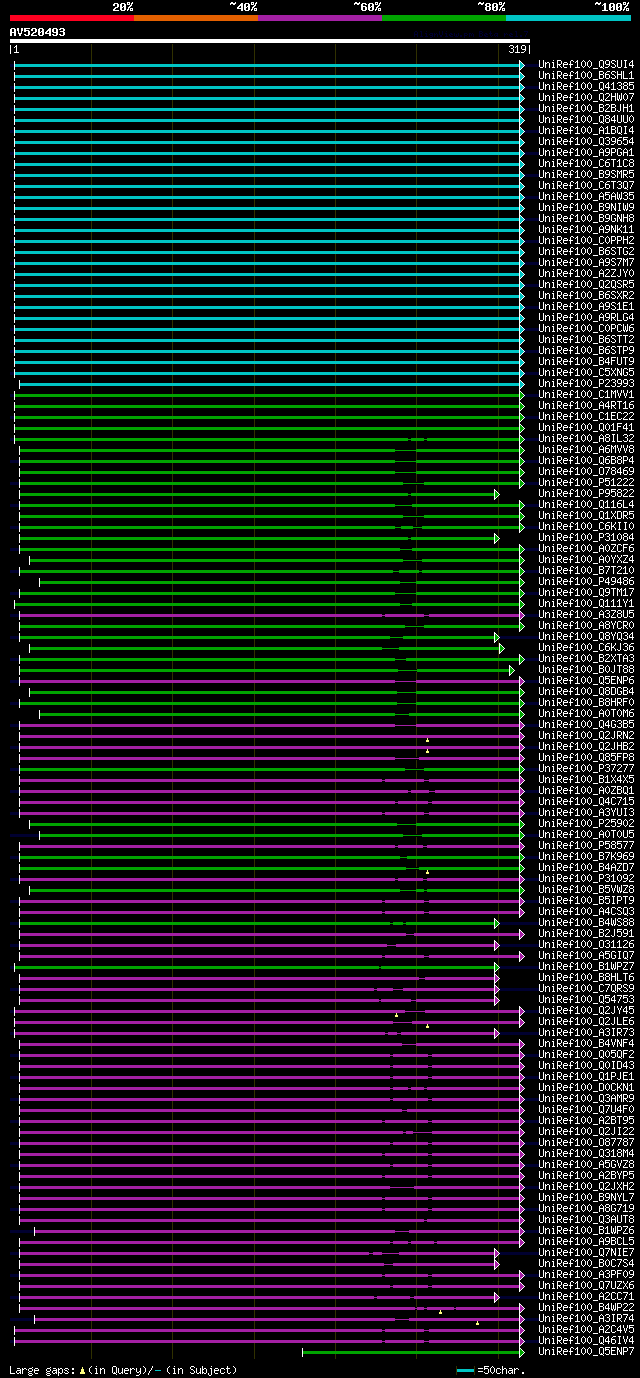The width and height of the screenshot is (640, 1378).
Task: Click the yellow gap marker in the Q2JRN2 row
Action: pos(427,739)
